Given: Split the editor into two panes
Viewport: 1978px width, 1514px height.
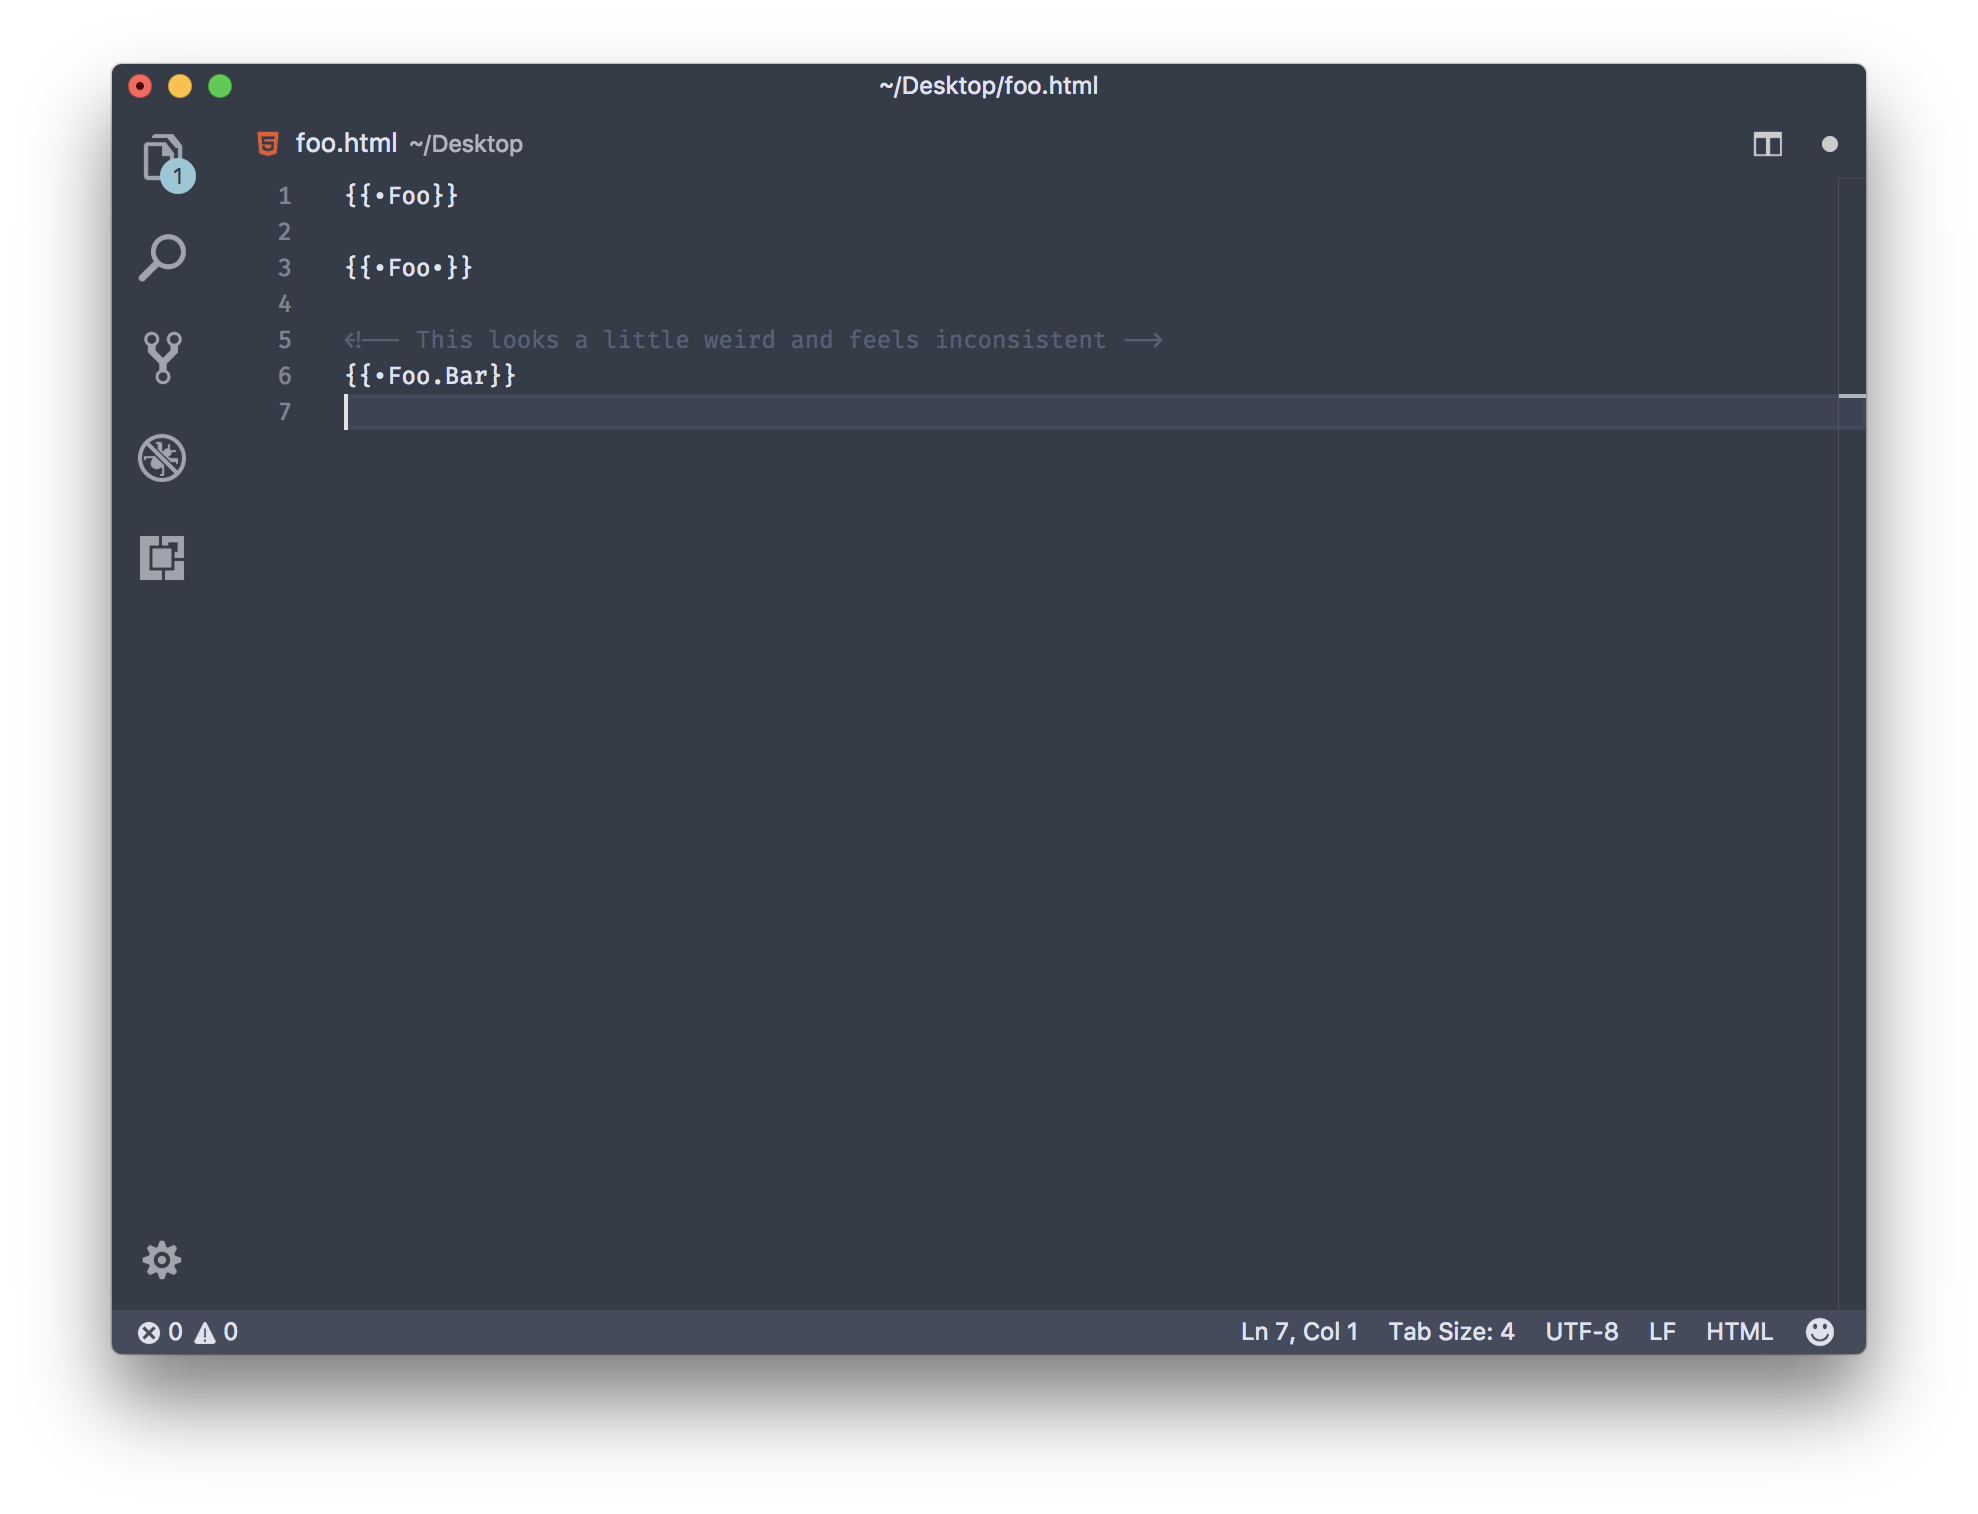Looking at the screenshot, I should pos(1768,143).
